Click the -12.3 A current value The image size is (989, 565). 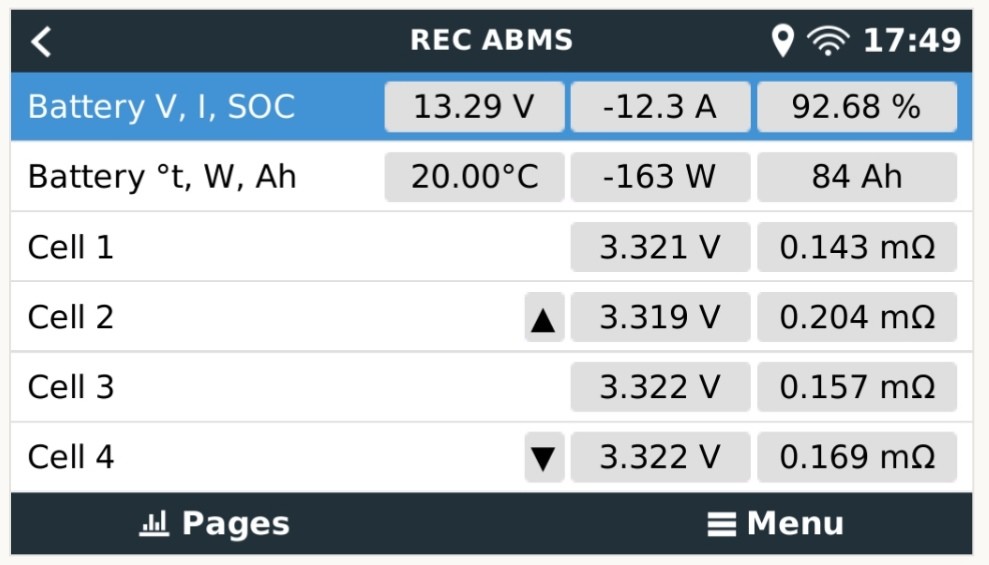point(660,107)
